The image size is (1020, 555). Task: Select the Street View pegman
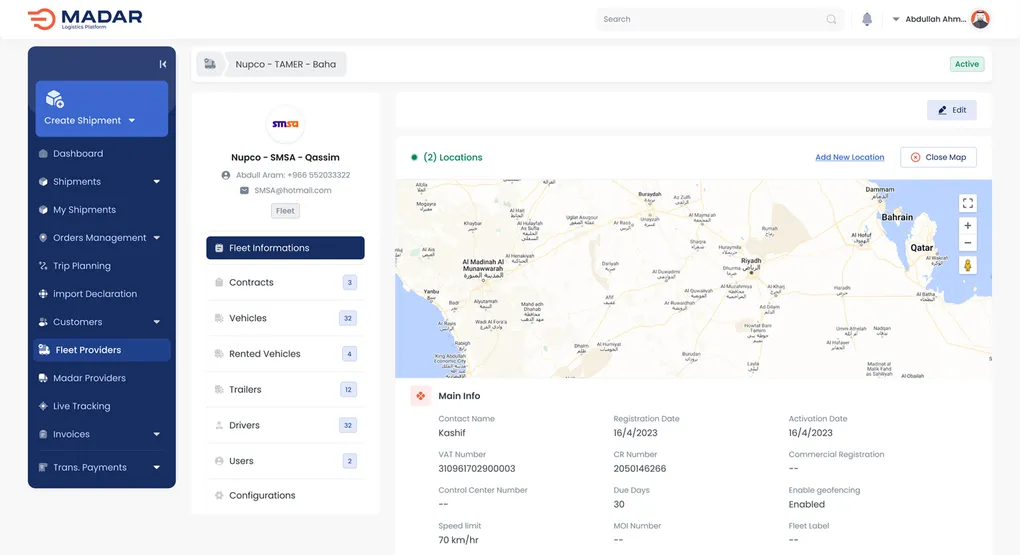(967, 265)
